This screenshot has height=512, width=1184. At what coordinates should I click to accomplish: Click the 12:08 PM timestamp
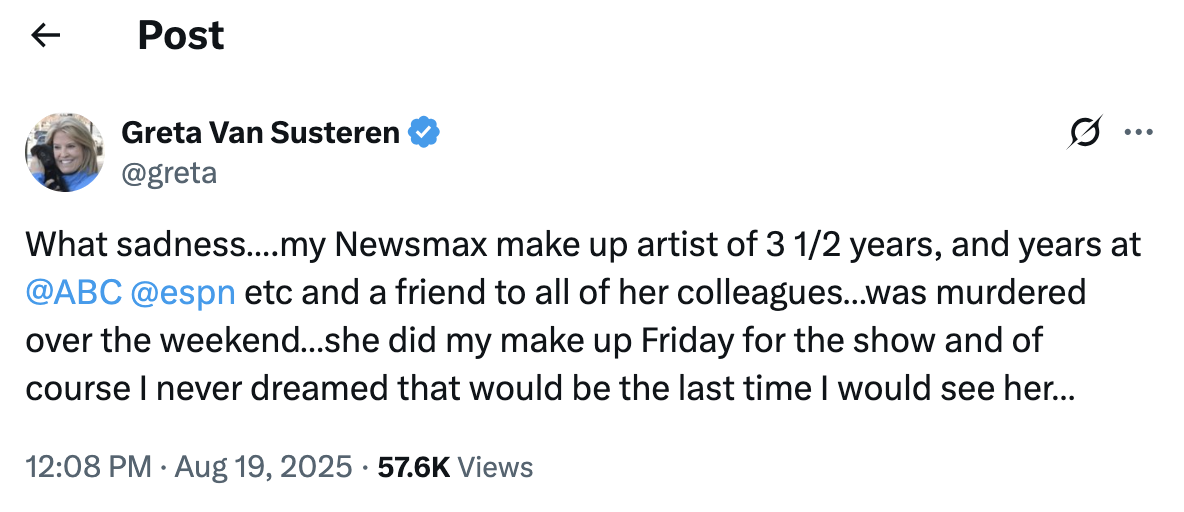pos(89,467)
